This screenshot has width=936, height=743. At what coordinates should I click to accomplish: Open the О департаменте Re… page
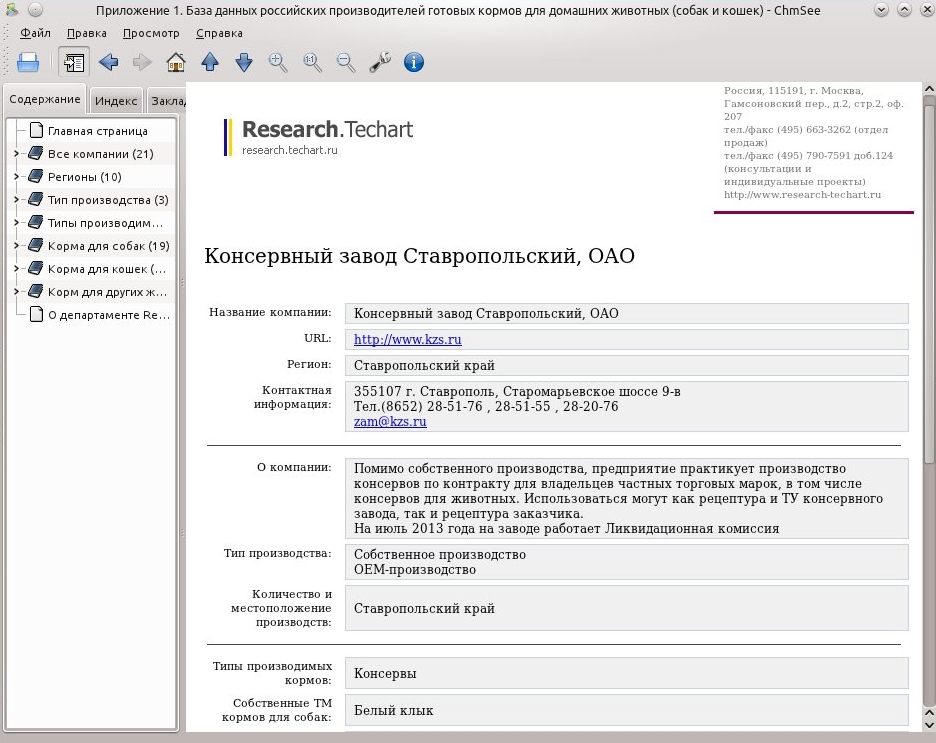tap(109, 315)
